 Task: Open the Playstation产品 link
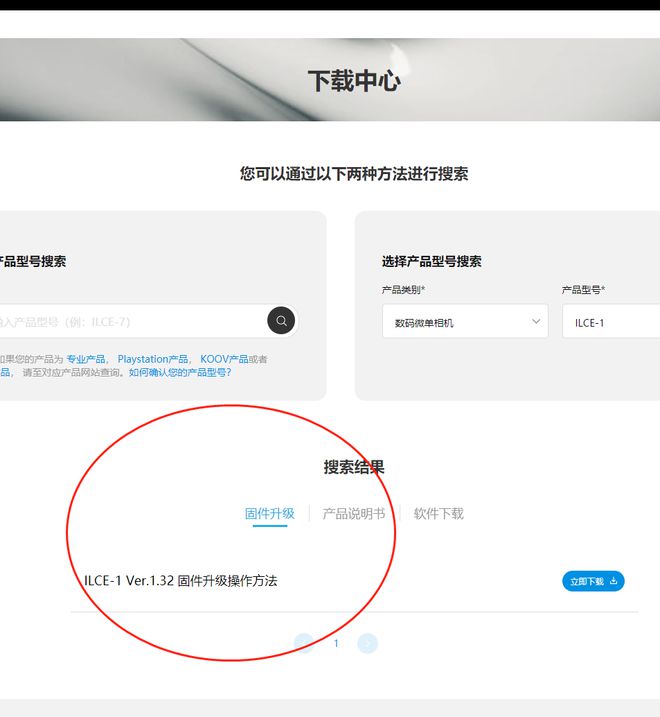click(153, 359)
